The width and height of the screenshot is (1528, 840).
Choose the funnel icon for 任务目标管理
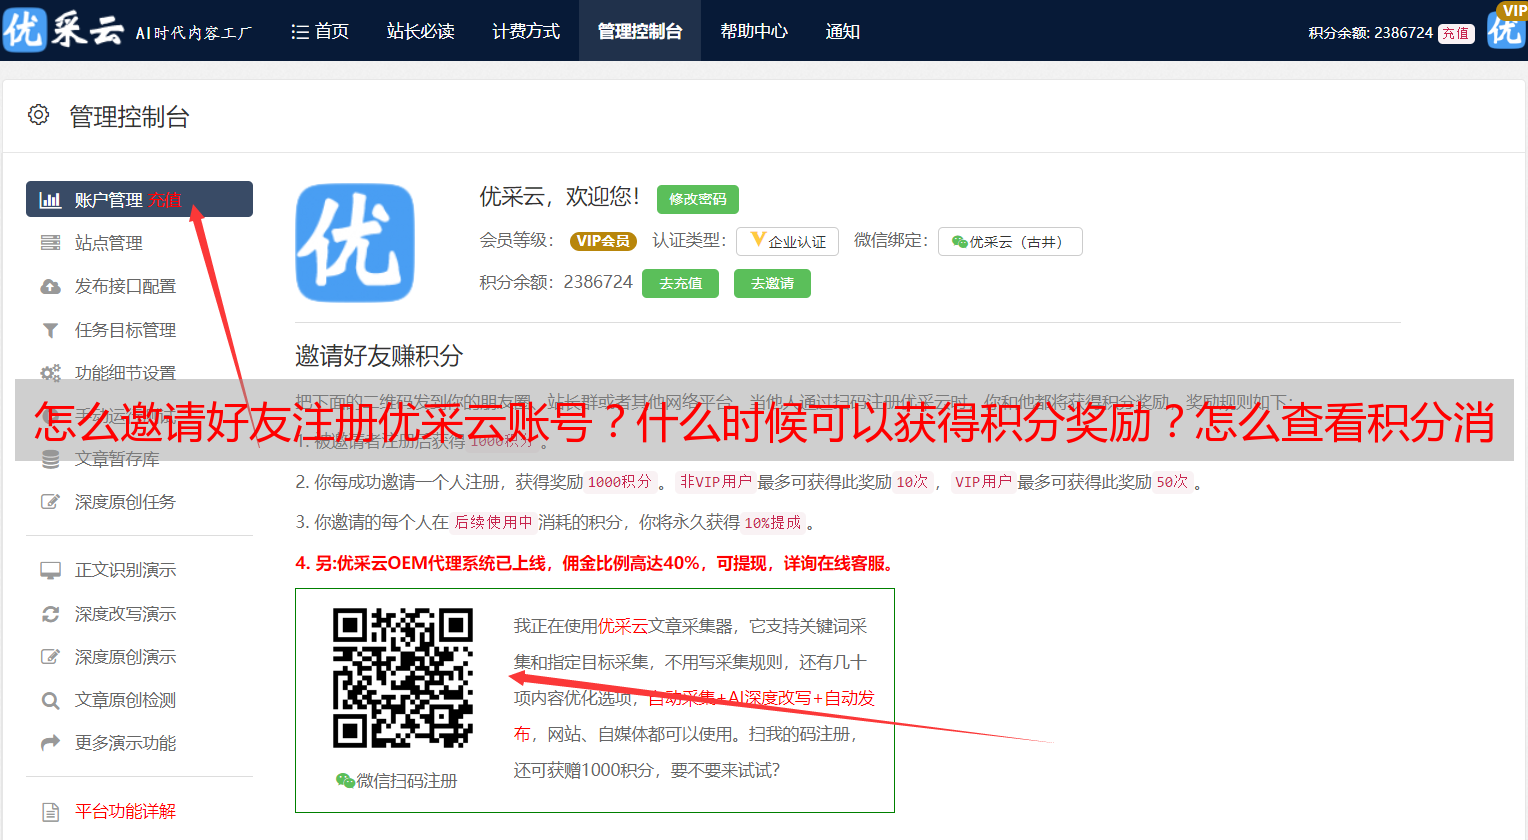coord(50,330)
